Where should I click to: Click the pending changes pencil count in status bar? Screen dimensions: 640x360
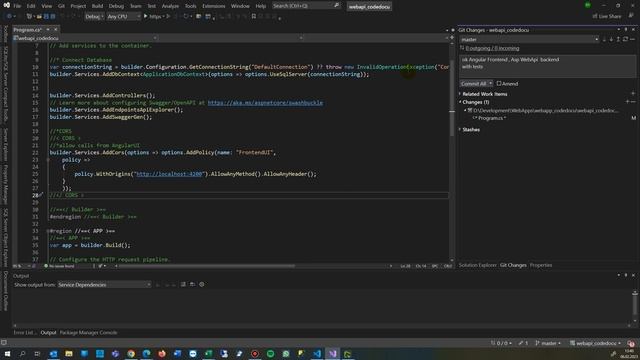[523, 343]
